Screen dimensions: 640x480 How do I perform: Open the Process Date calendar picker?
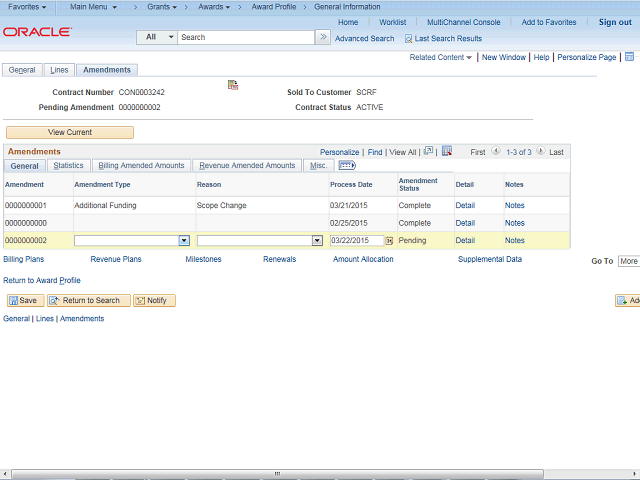click(x=389, y=241)
